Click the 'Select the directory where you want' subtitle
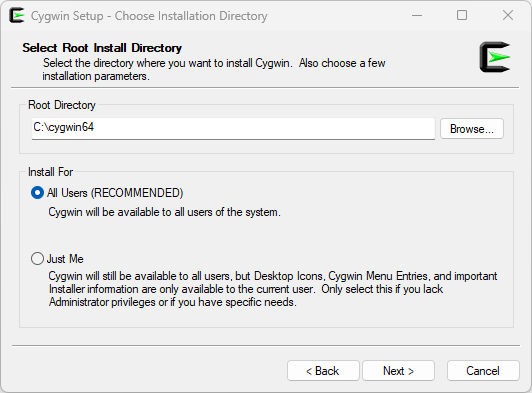The width and height of the screenshot is (532, 393). click(214, 69)
